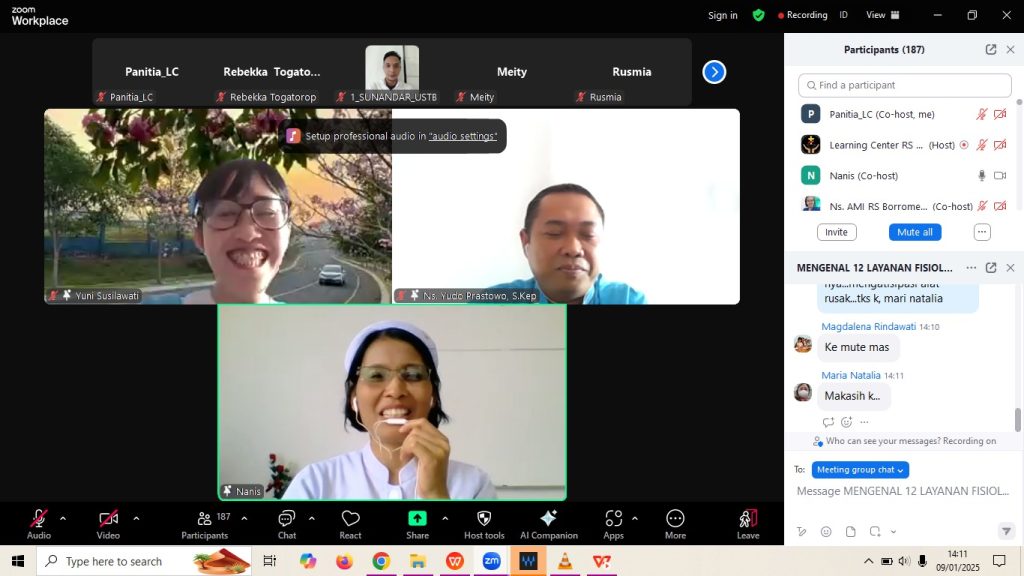Open the Apps icon in toolbar
This screenshot has width=1024, height=576.
pos(613,519)
